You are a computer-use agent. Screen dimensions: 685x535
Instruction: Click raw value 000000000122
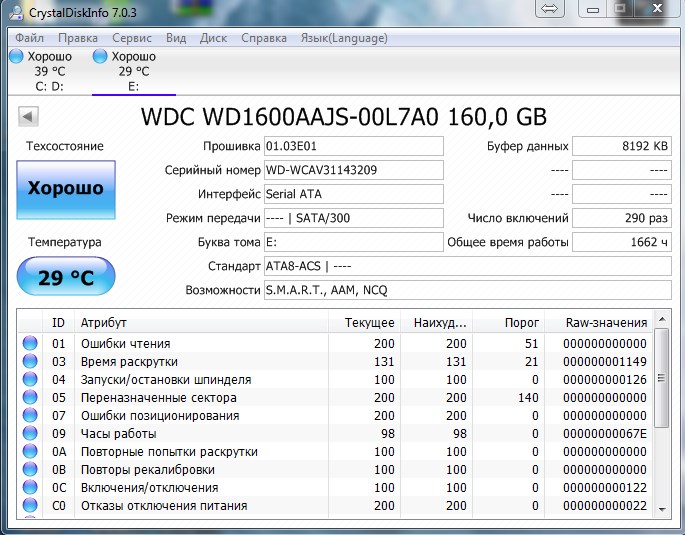click(x=605, y=488)
